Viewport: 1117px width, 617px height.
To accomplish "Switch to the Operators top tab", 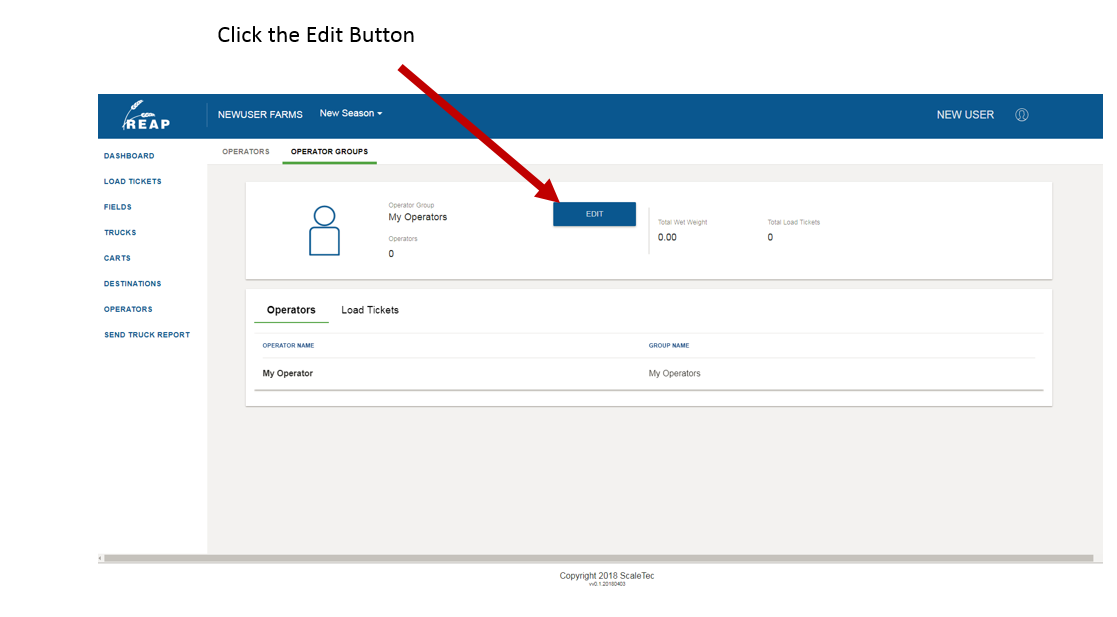I will tap(246, 152).
